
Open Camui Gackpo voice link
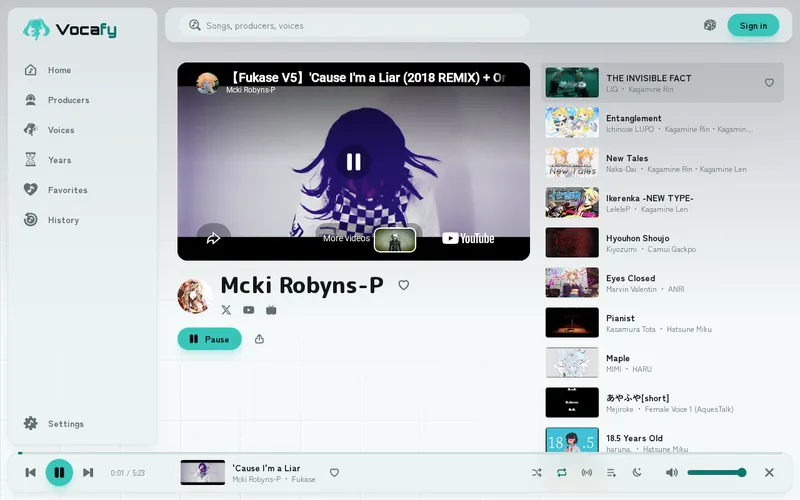pos(671,249)
